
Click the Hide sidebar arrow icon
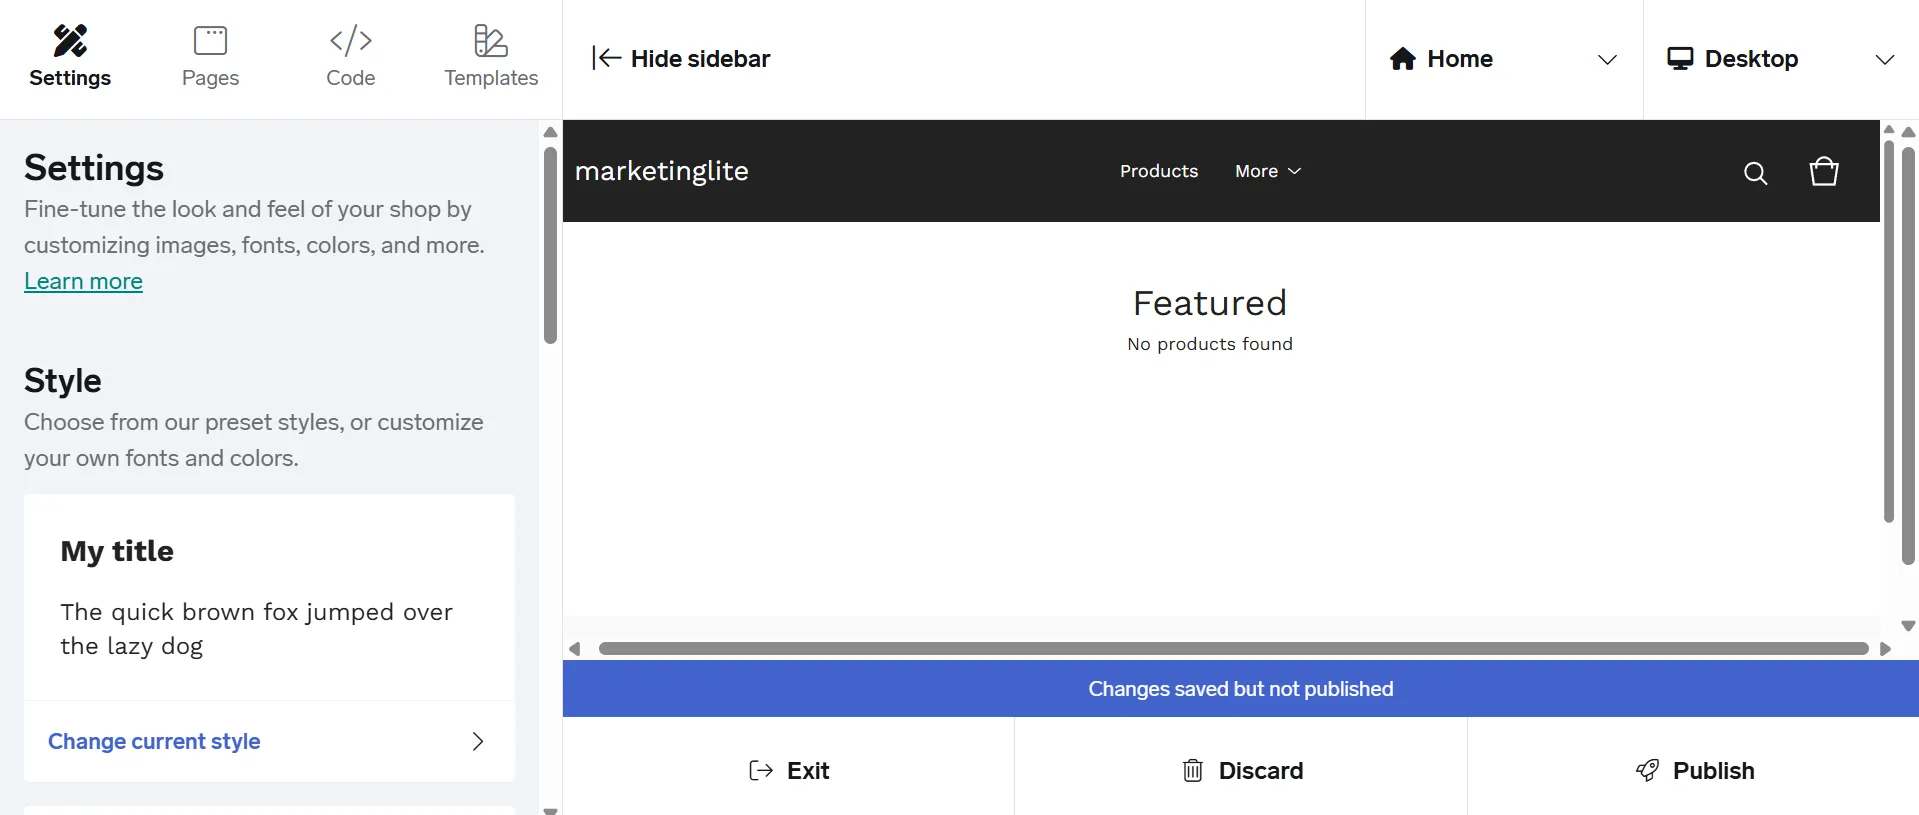(x=606, y=59)
